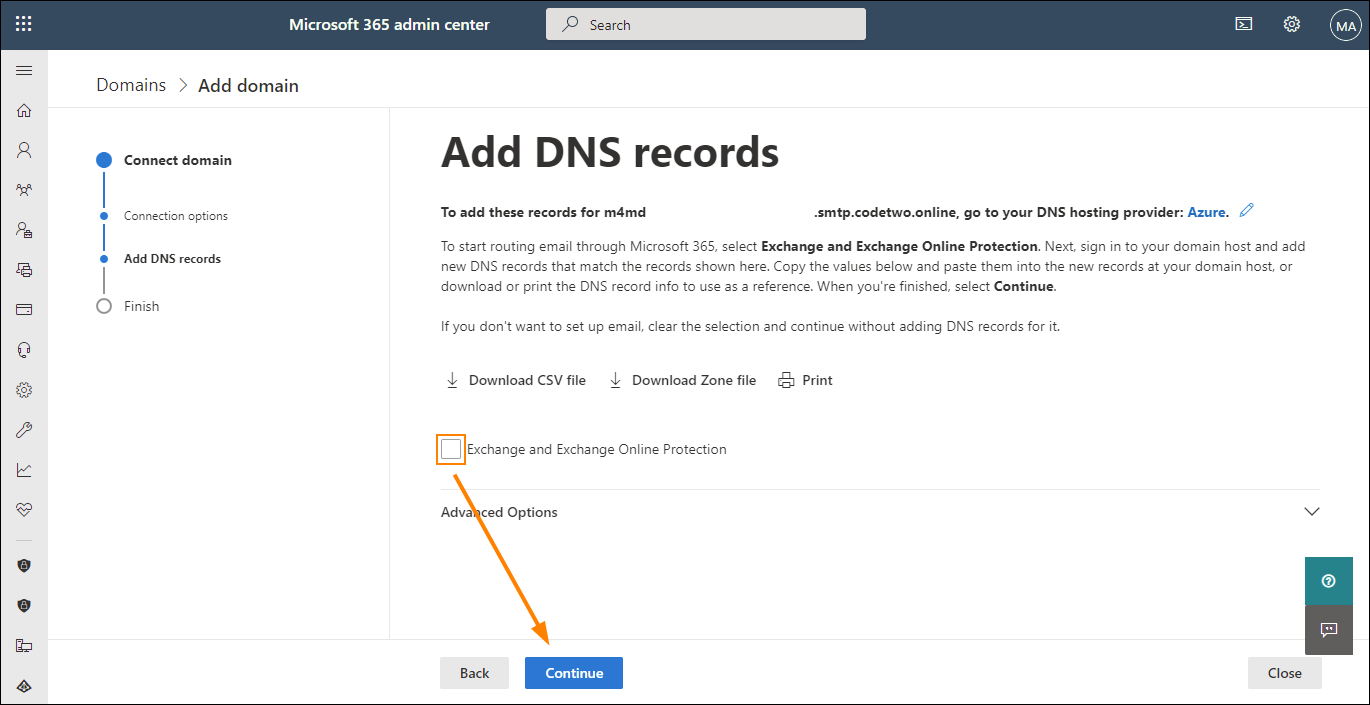The height and width of the screenshot is (705, 1370).
Task: Open the app launcher waffle menu
Action: pos(24,24)
